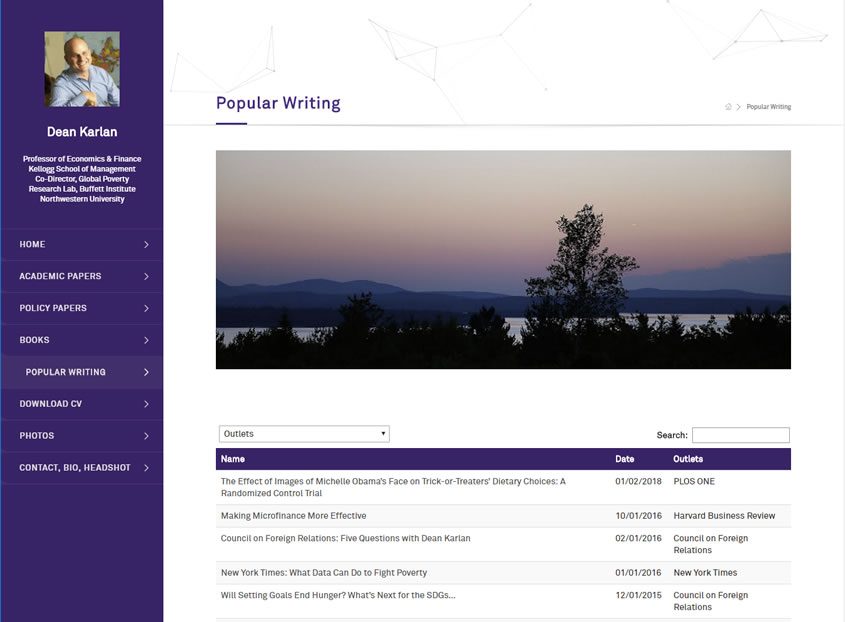Select the Download CV menu item
Image resolution: width=845 pixels, height=622 pixels.
coord(51,404)
